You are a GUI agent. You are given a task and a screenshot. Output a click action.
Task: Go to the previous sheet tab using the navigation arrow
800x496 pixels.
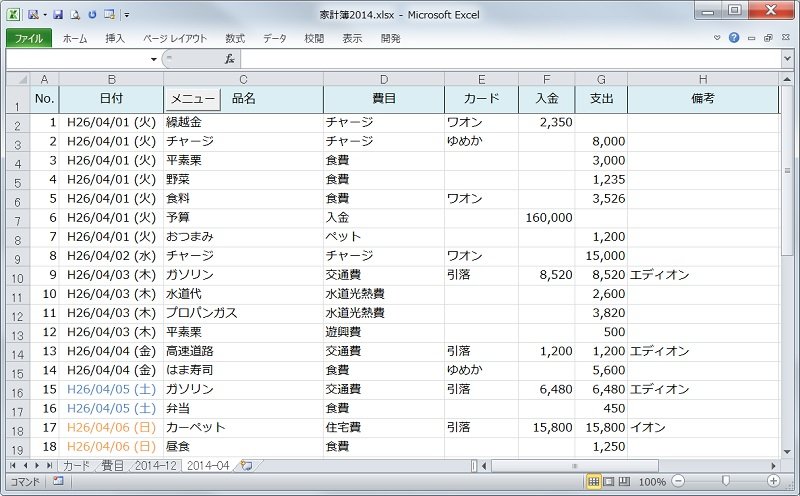pos(25,465)
